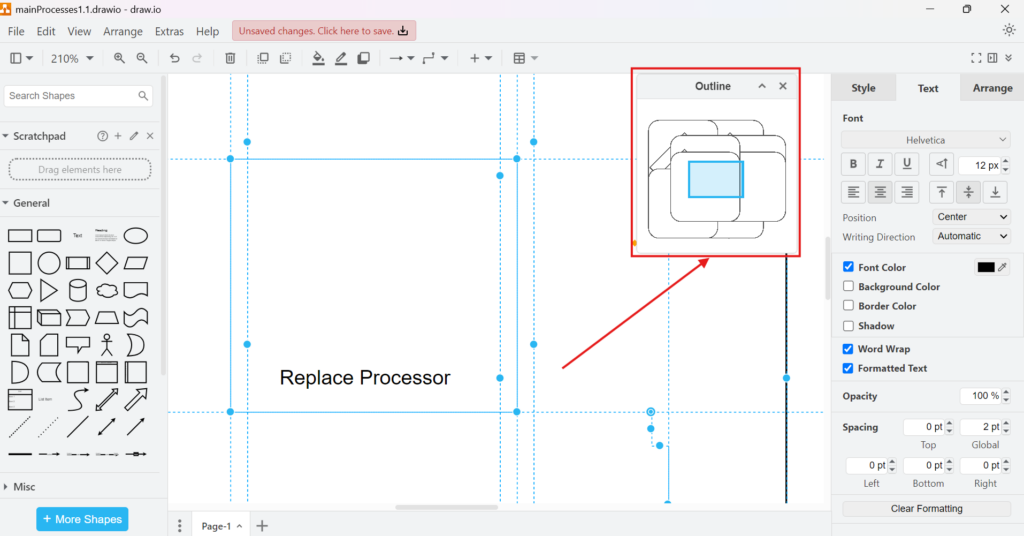Click the Fill Color bucket icon
1024x536 pixels.
pos(318,58)
